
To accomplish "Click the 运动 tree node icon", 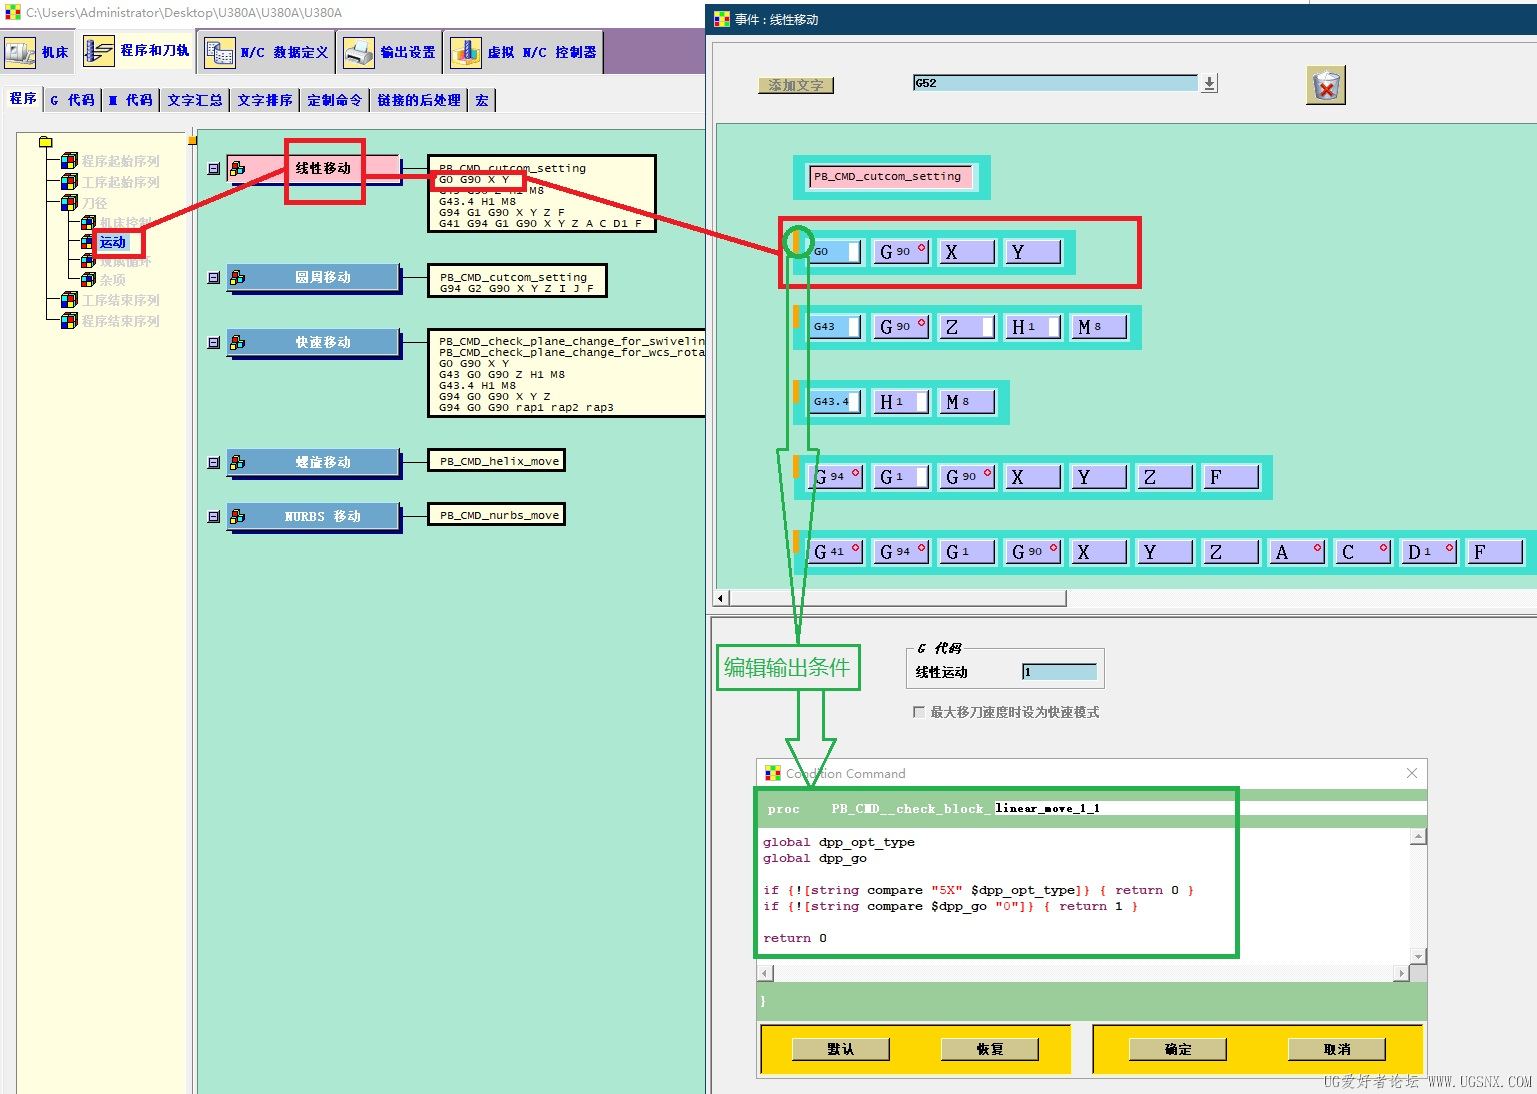I will coord(88,242).
